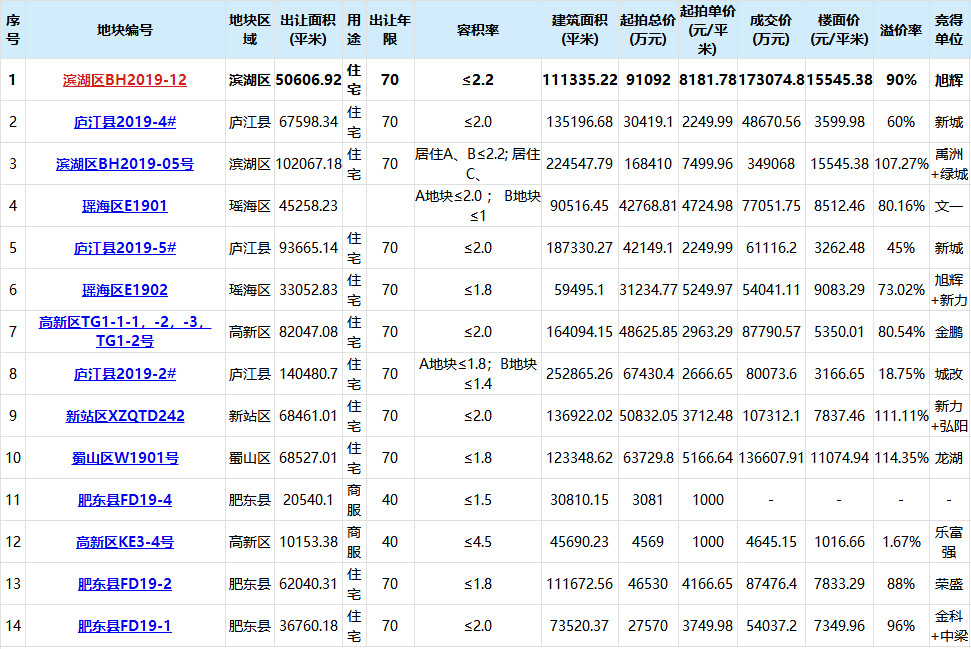Image resolution: width=971 pixels, height=649 pixels.
Task: Click the 滨湖区BH2019-05号 link
Action: pyautogui.click(x=124, y=164)
